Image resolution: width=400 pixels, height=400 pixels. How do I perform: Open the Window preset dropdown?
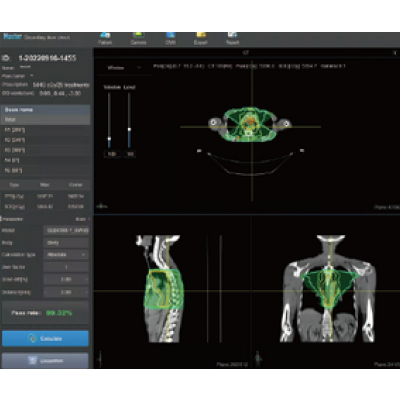coord(124,68)
